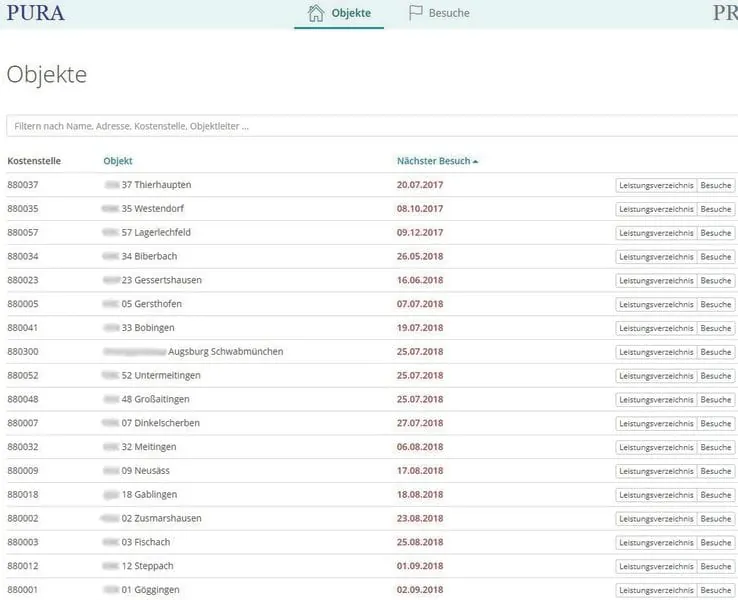Click visit date 06.08.2018 for Meitingen

[x=420, y=447]
